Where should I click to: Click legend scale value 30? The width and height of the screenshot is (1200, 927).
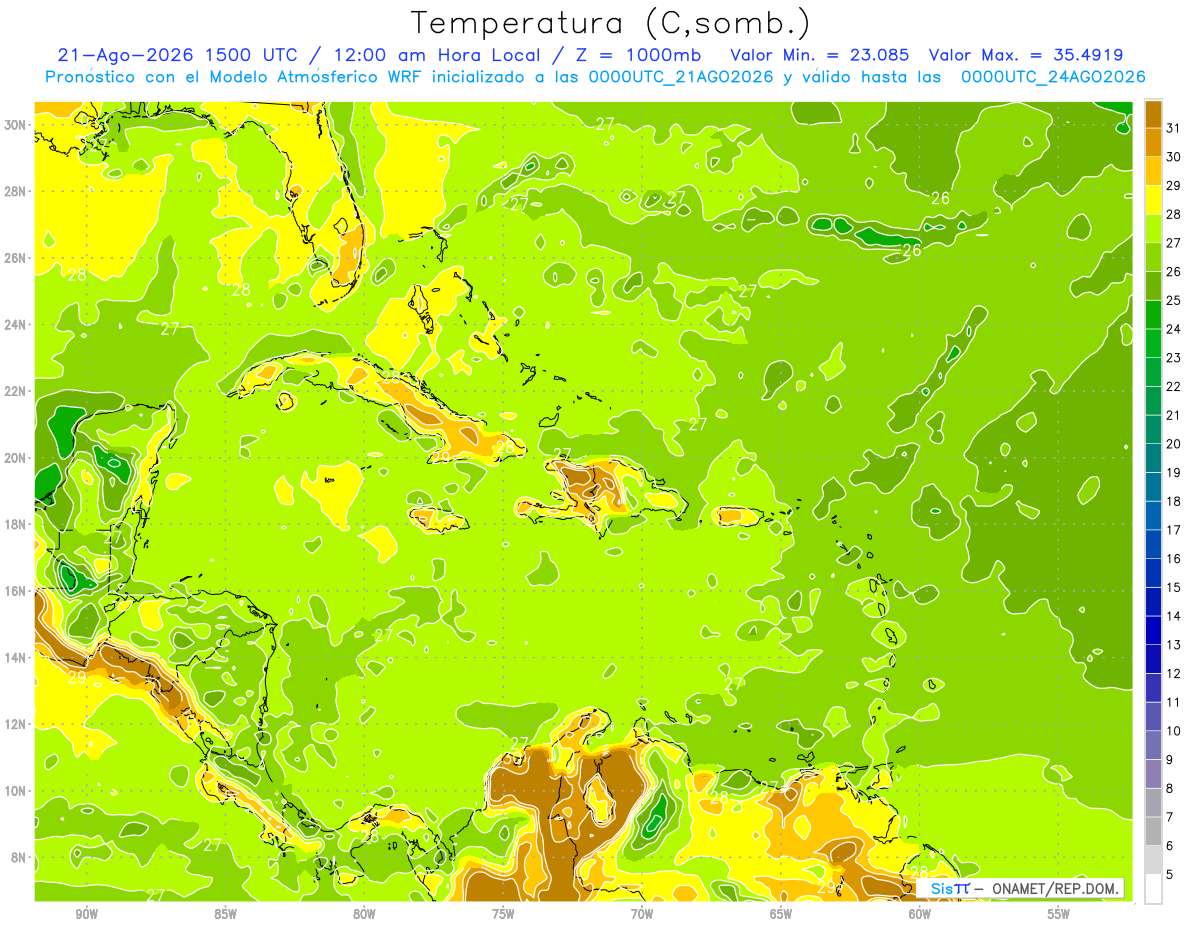(1174, 157)
